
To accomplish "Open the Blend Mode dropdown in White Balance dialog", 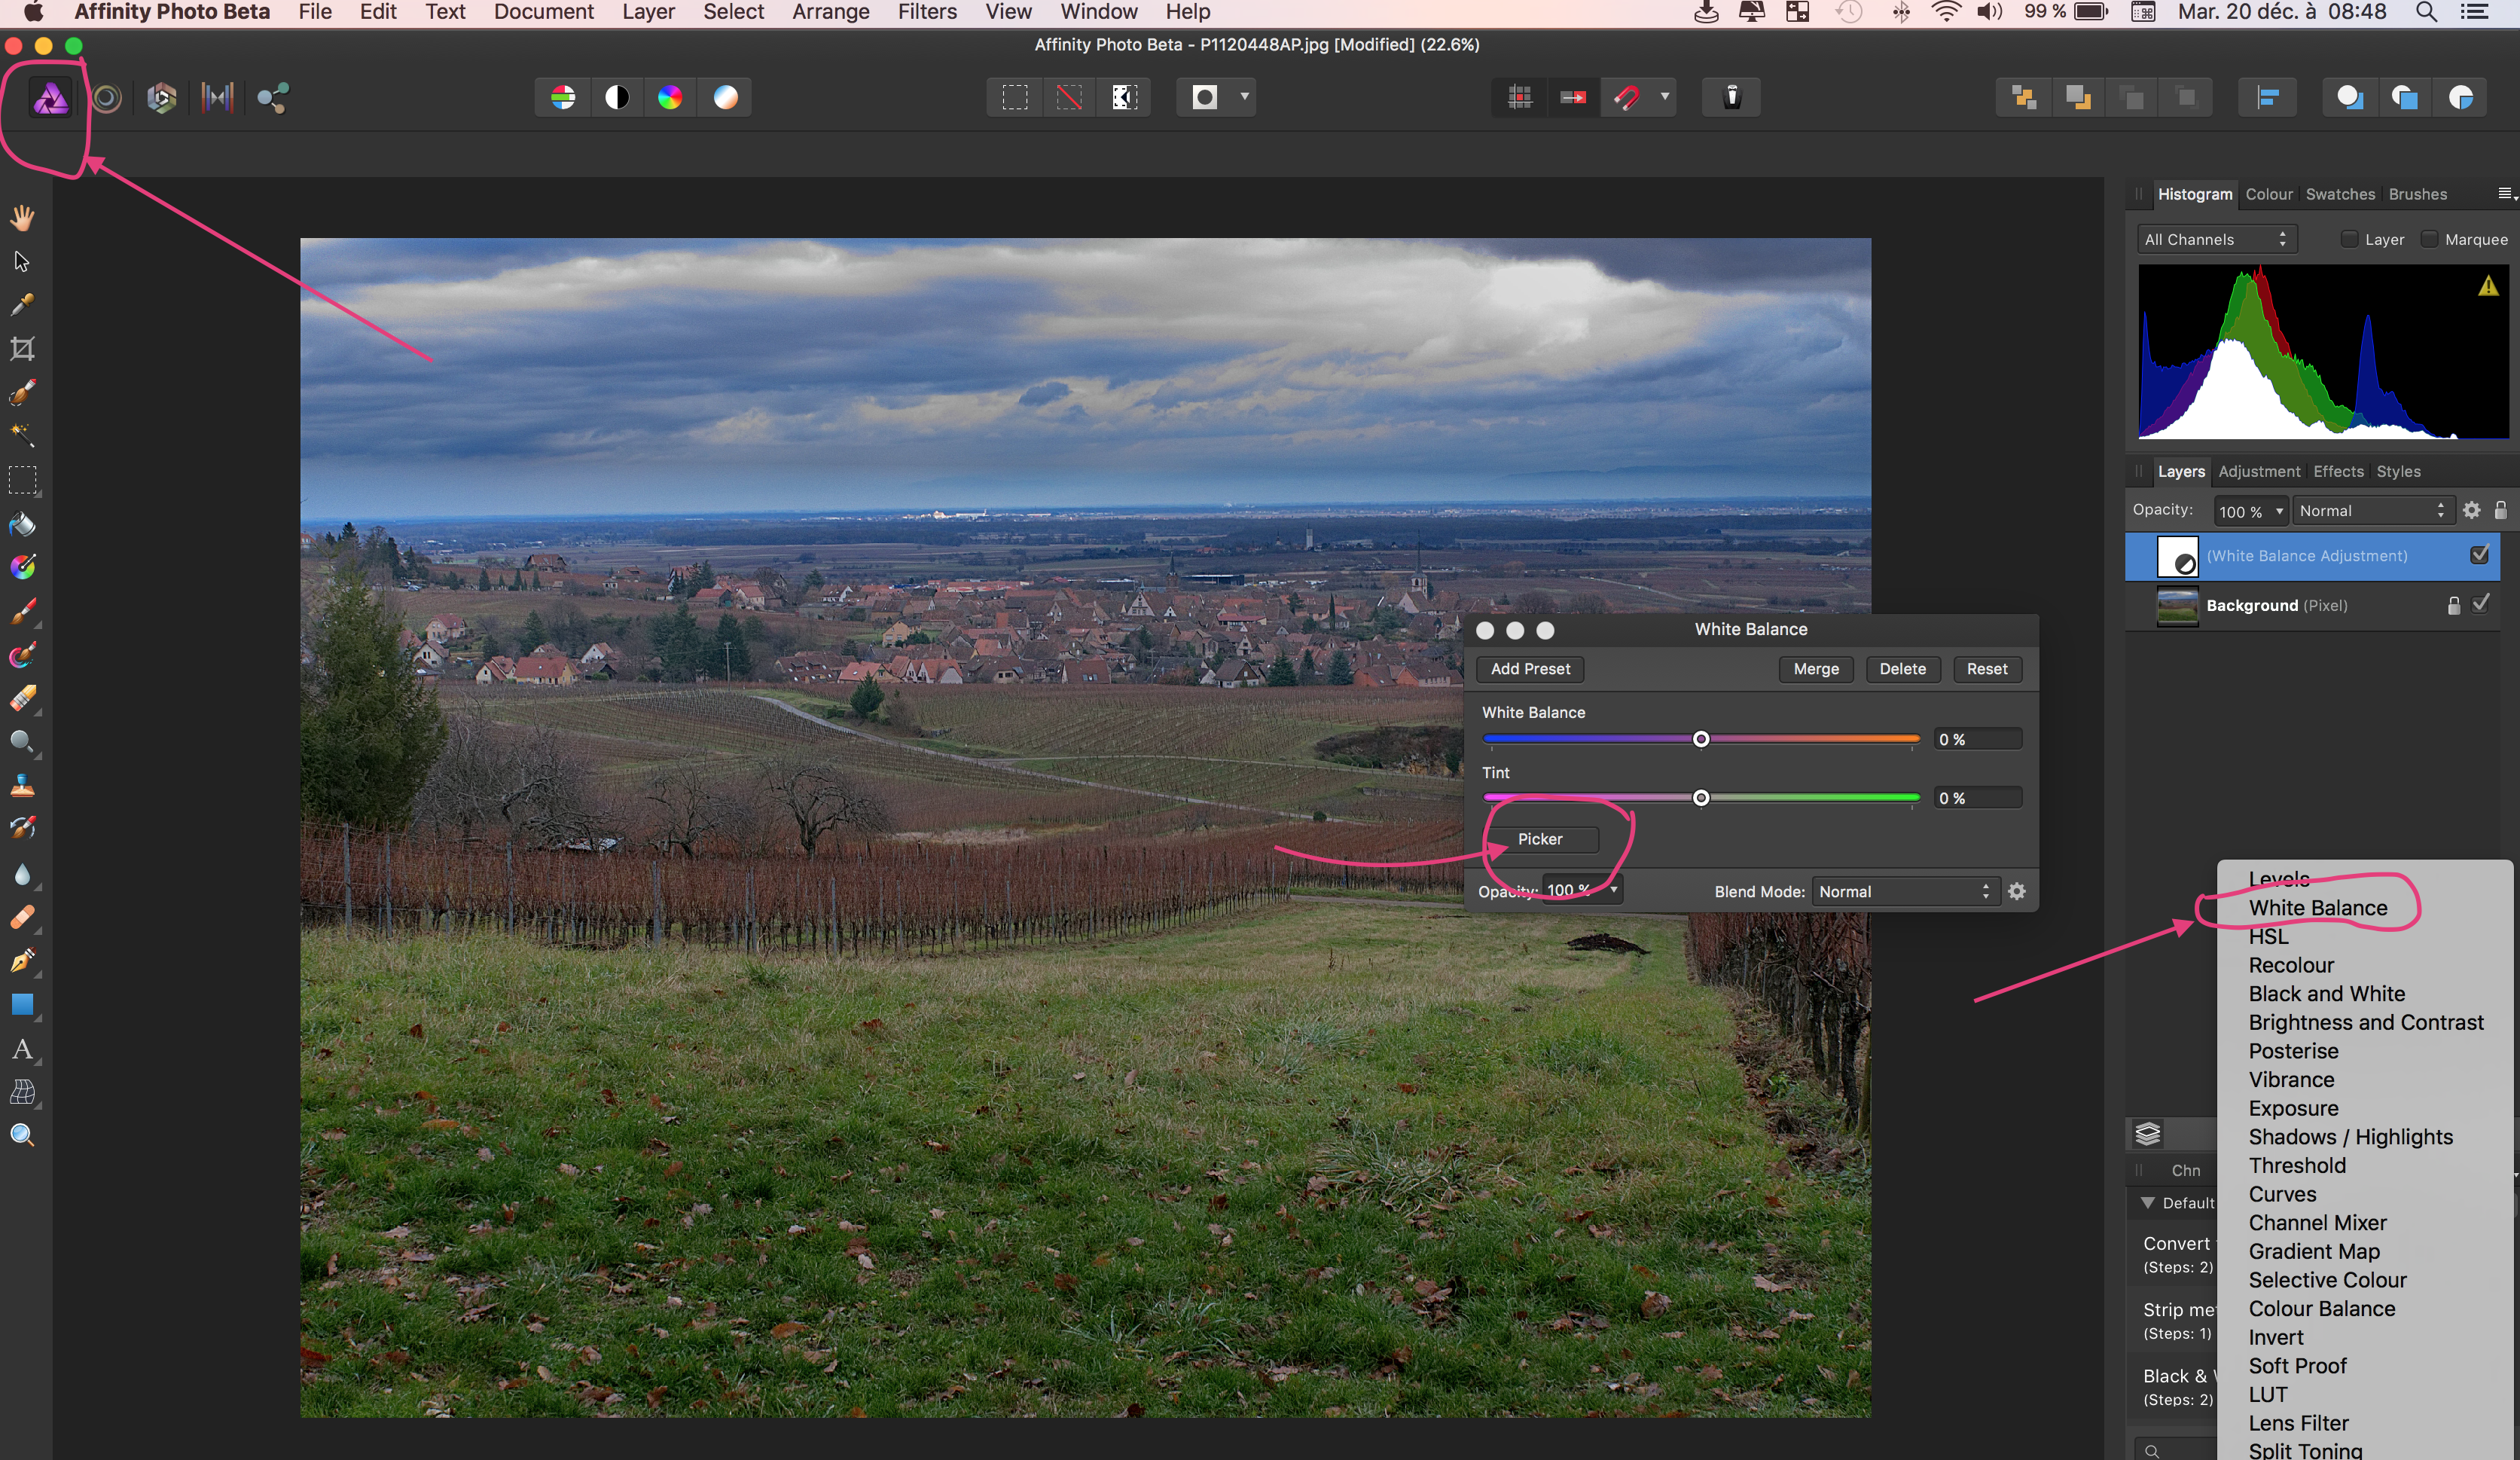I will coord(1904,891).
